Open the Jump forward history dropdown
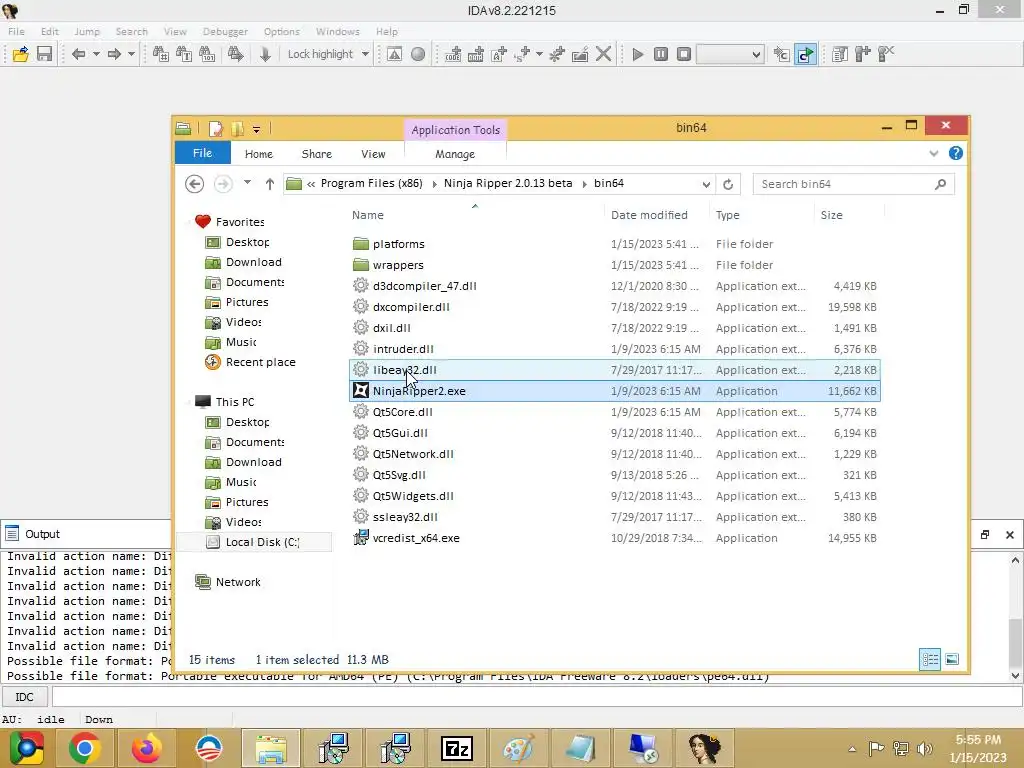This screenshot has height=768, width=1024. coord(131,54)
